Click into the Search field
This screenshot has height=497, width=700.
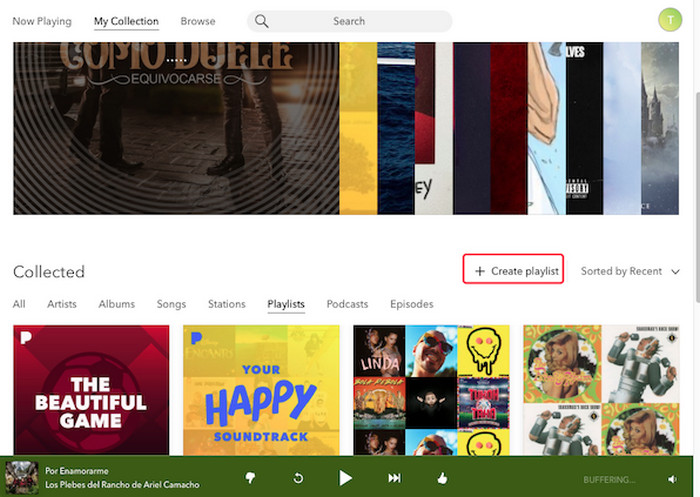(349, 21)
